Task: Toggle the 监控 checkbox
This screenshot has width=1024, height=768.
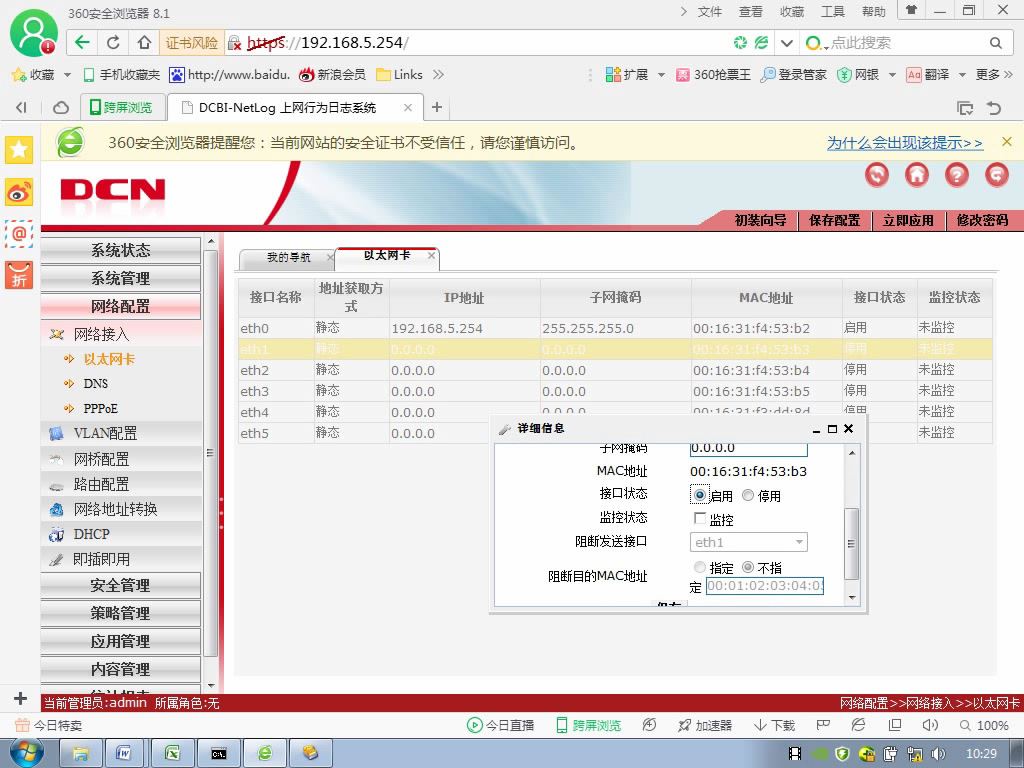Action: click(x=699, y=519)
